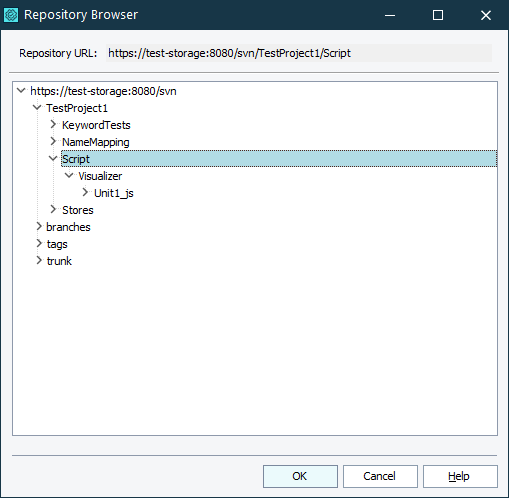
Task: Click the Repository URL field
Action: pyautogui.click(x=299, y=53)
